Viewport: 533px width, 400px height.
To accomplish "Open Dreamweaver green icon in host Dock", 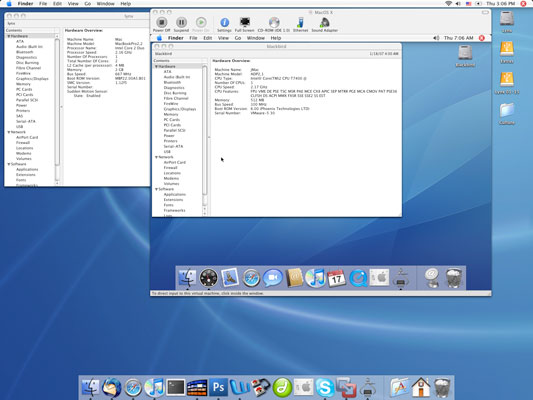I will click(x=282, y=387).
